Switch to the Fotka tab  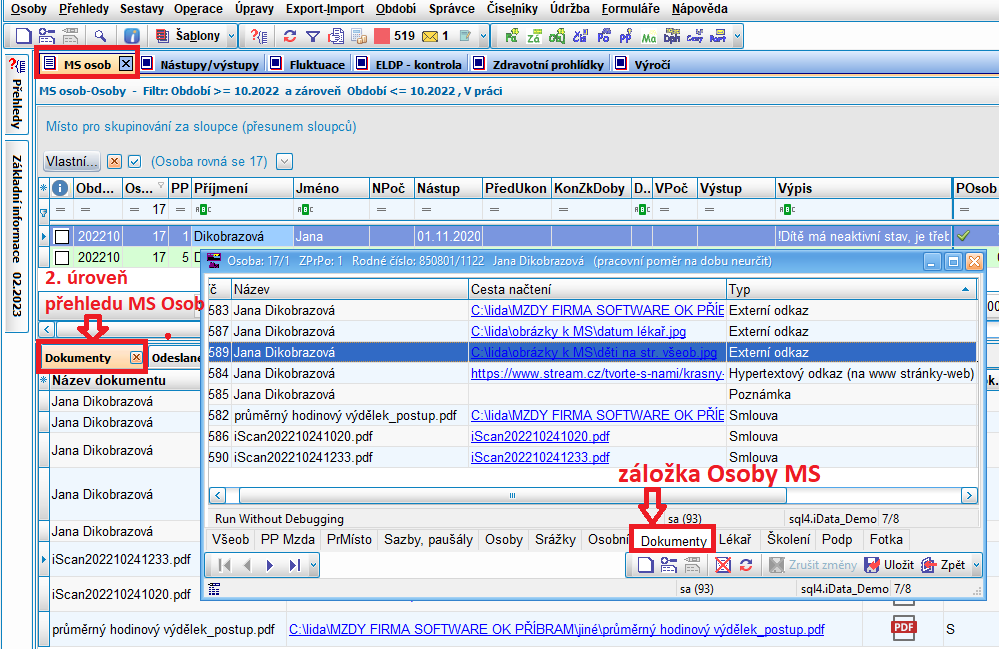(886, 539)
